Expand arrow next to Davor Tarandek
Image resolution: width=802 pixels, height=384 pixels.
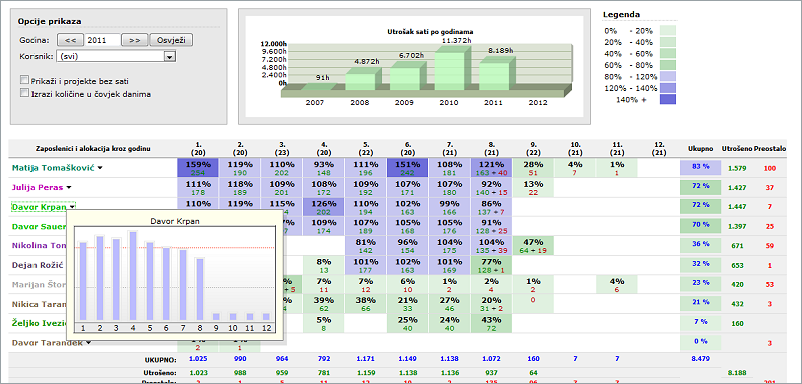tap(89, 343)
